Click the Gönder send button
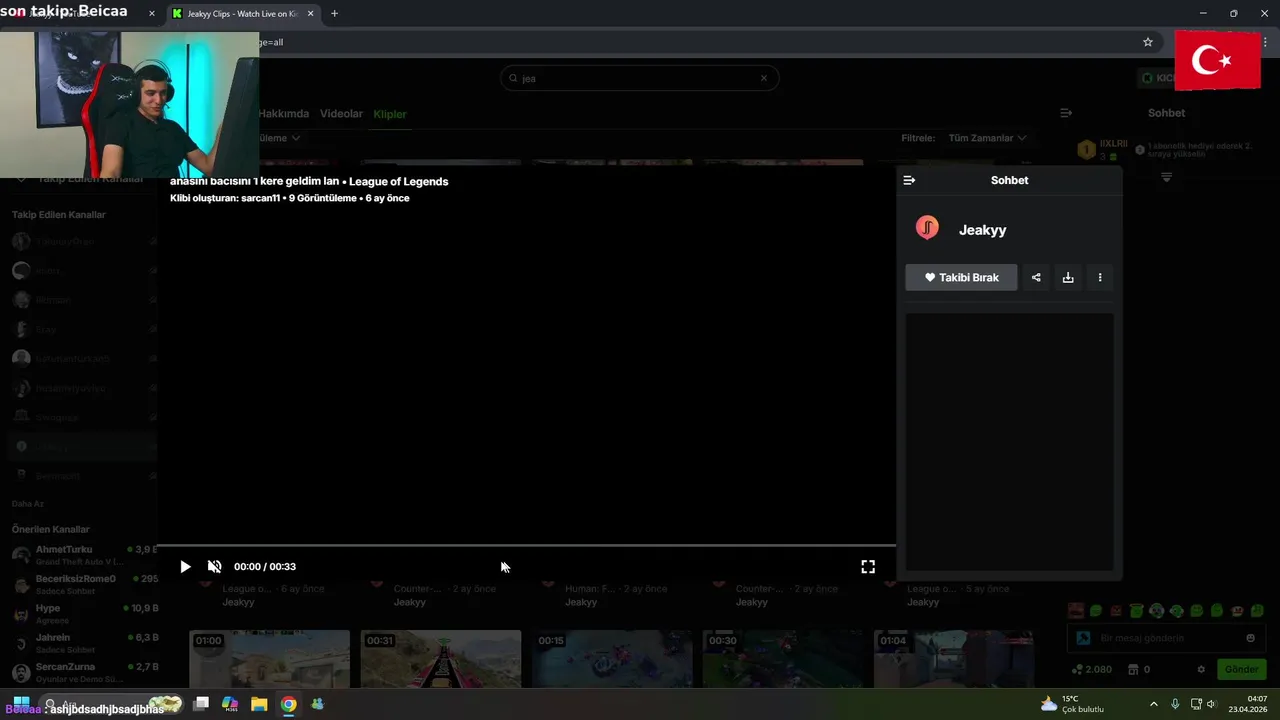The height and width of the screenshot is (720, 1280). tap(1242, 669)
